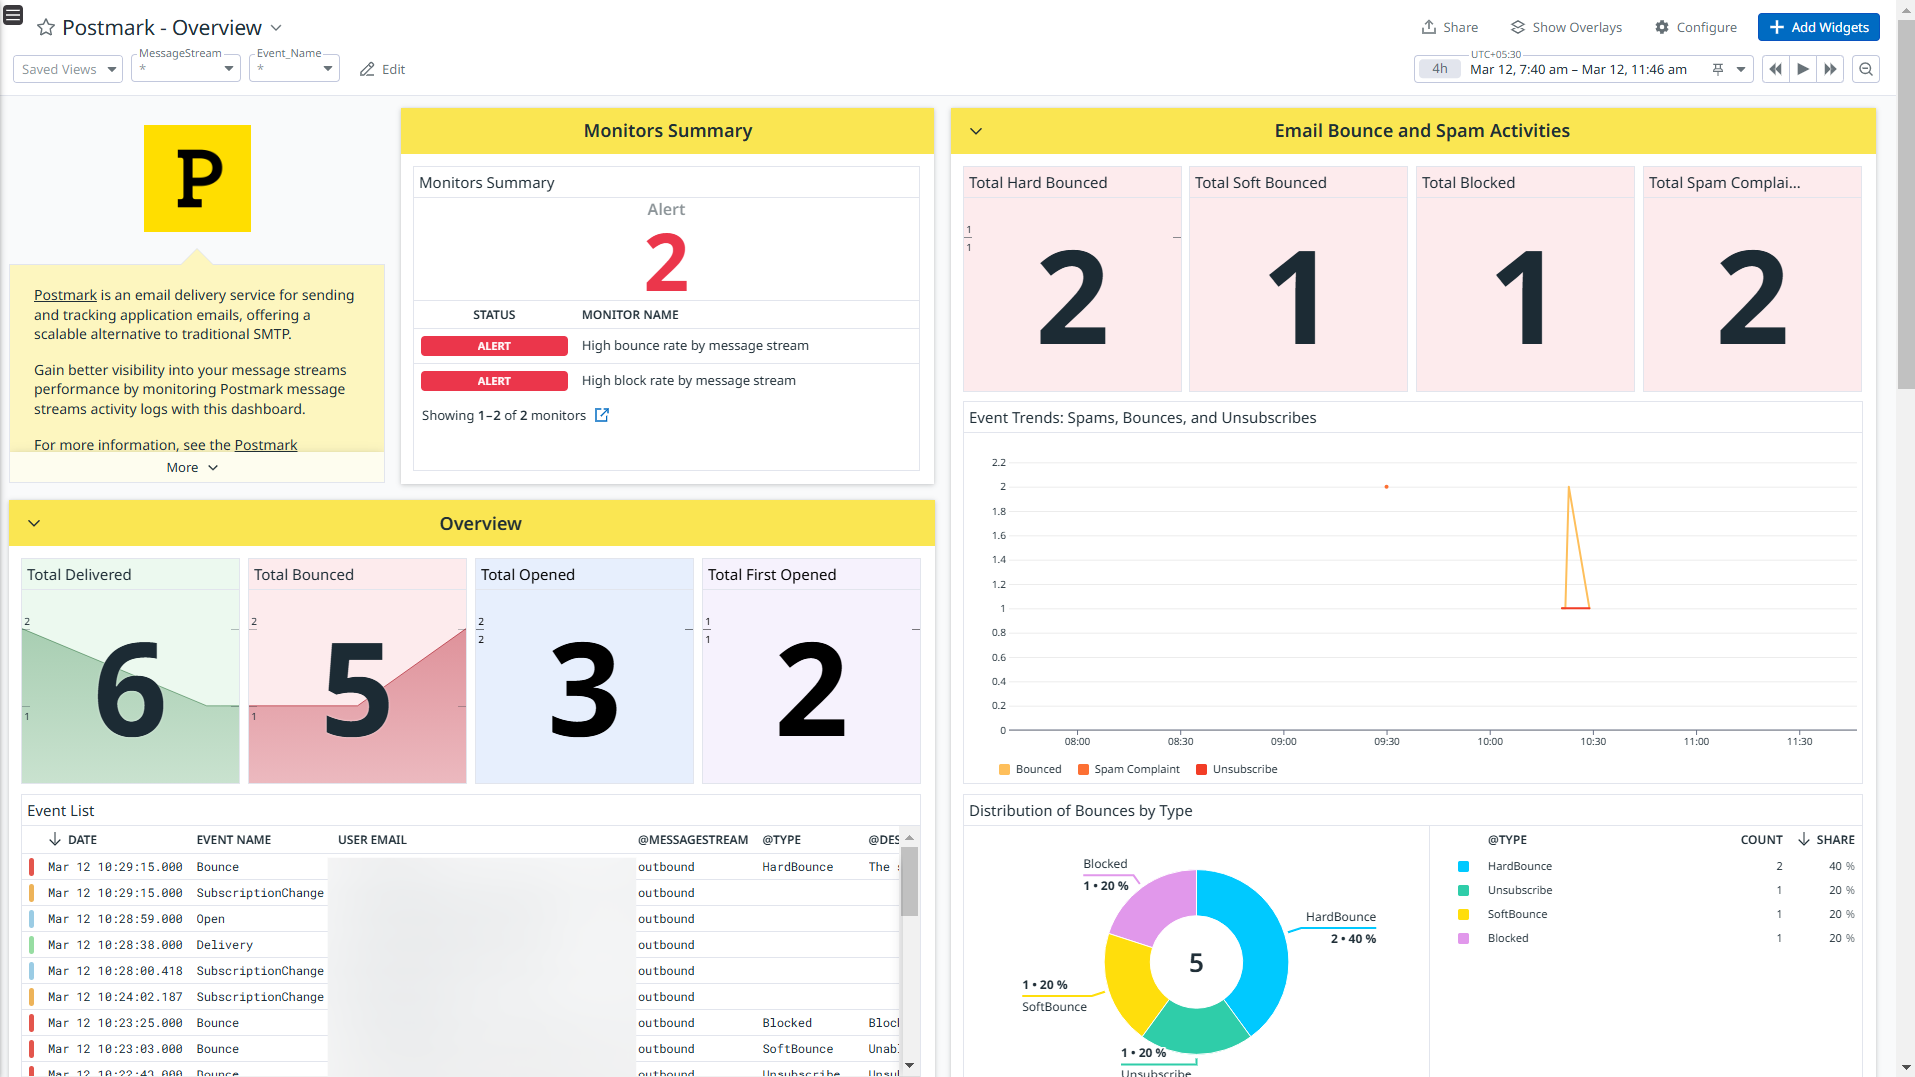The height and width of the screenshot is (1077, 1915).
Task: Pin the current time range
Action: [1718, 69]
